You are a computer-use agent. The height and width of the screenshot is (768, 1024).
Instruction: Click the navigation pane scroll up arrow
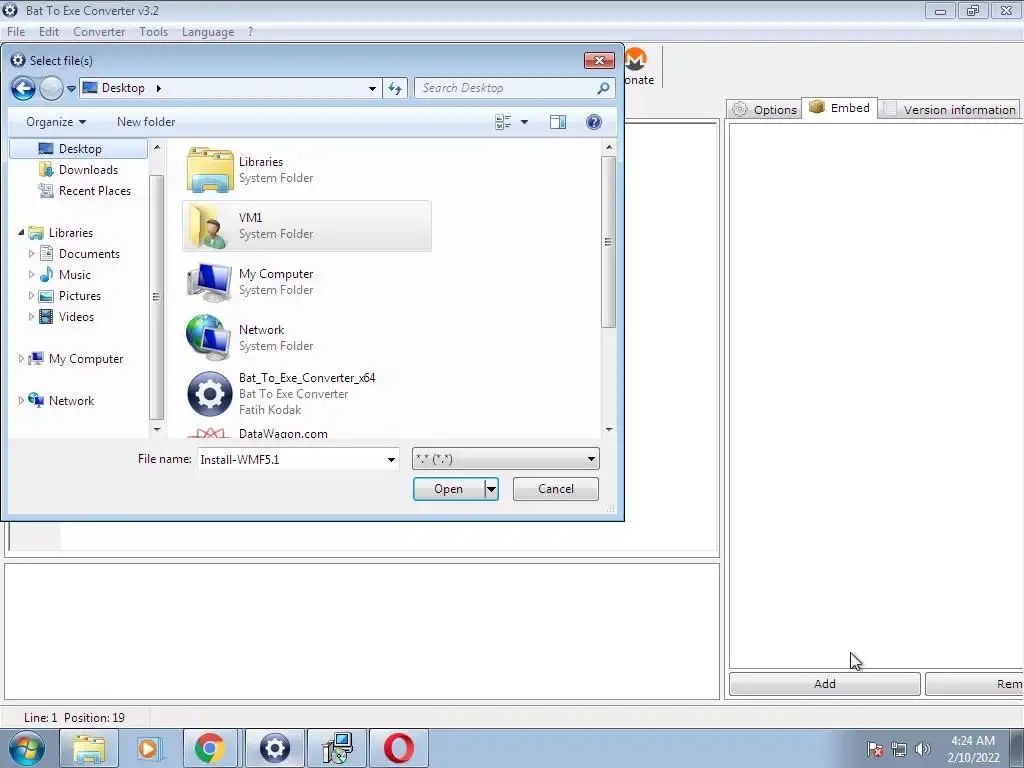(x=157, y=148)
